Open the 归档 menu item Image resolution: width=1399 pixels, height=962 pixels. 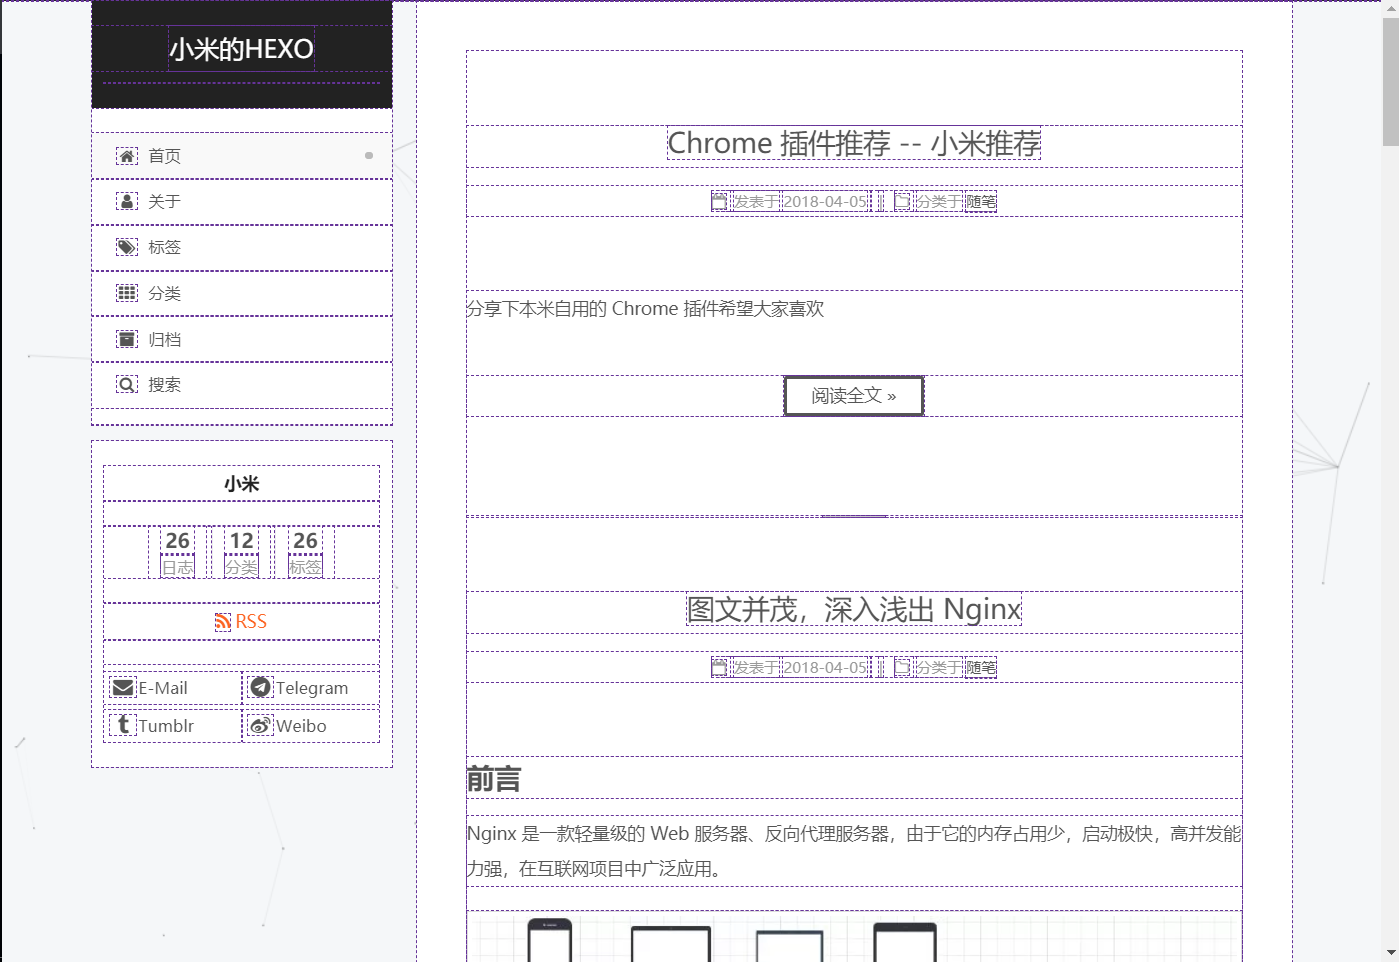[x=242, y=339]
